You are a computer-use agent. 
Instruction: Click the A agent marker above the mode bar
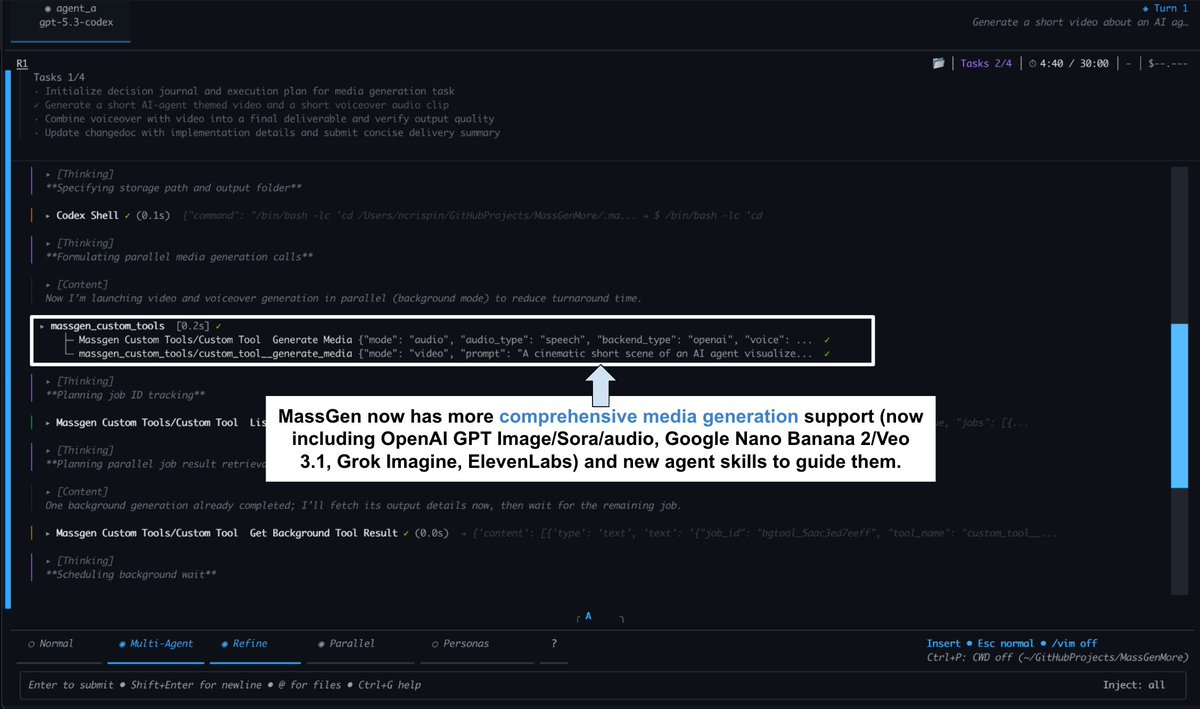tap(588, 616)
